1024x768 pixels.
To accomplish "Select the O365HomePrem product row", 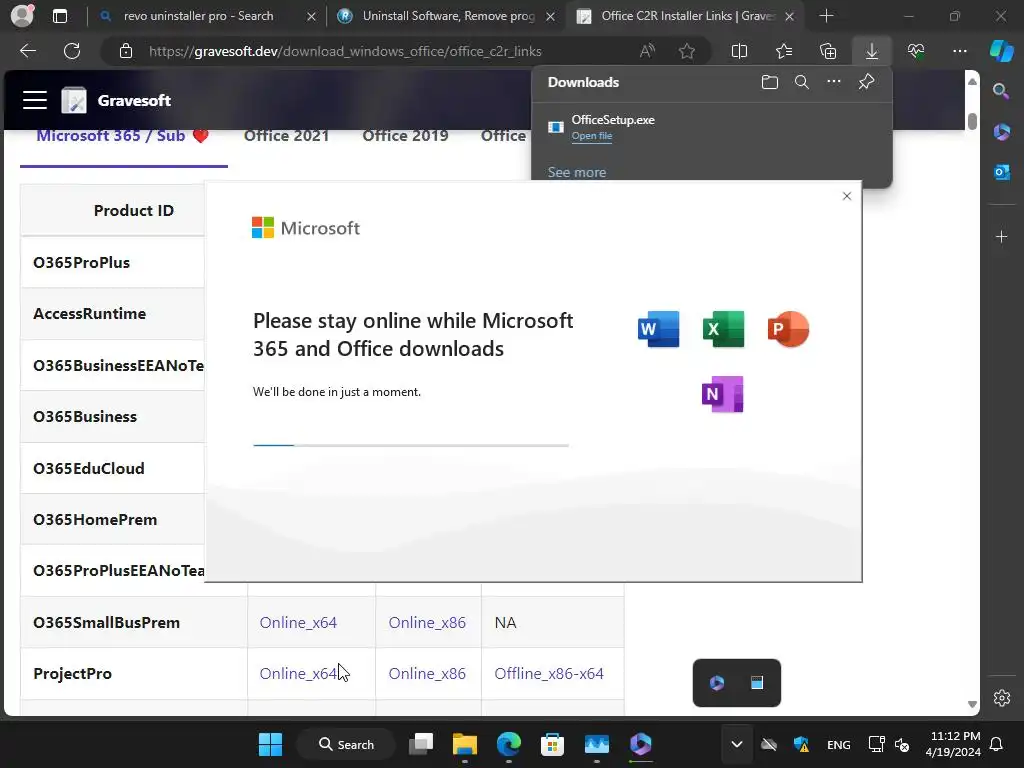I will (112, 520).
